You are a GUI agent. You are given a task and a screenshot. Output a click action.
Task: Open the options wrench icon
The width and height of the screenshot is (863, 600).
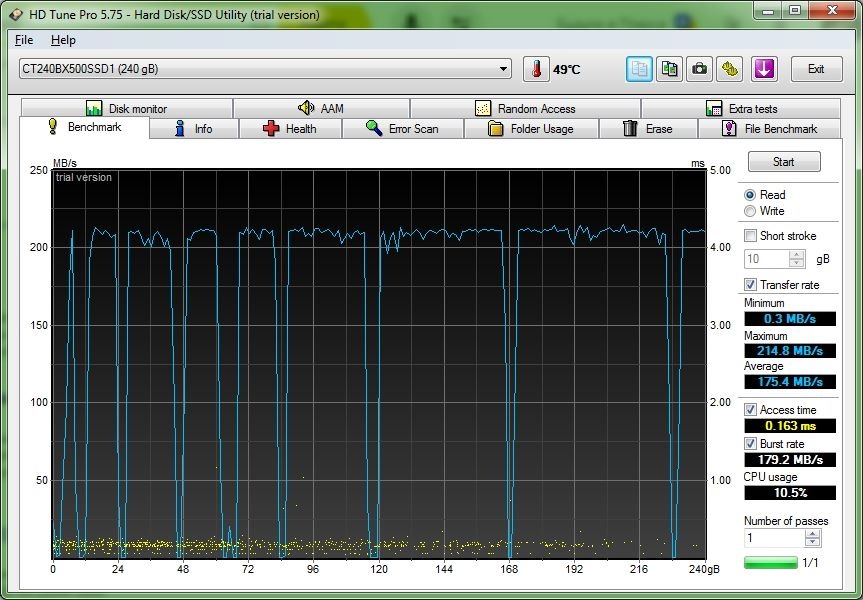click(x=732, y=69)
